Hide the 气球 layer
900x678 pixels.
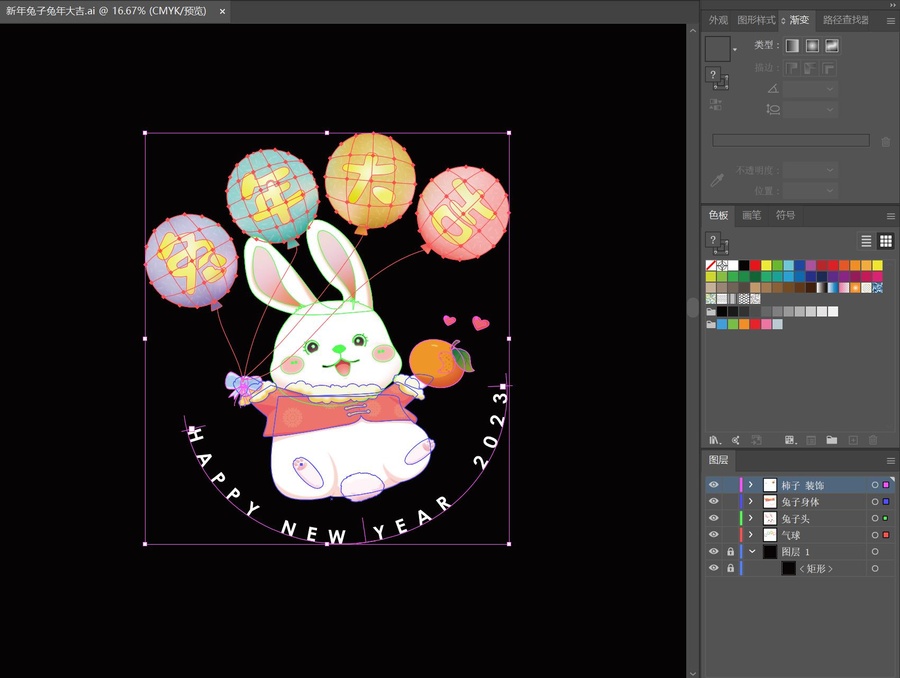[x=713, y=535]
